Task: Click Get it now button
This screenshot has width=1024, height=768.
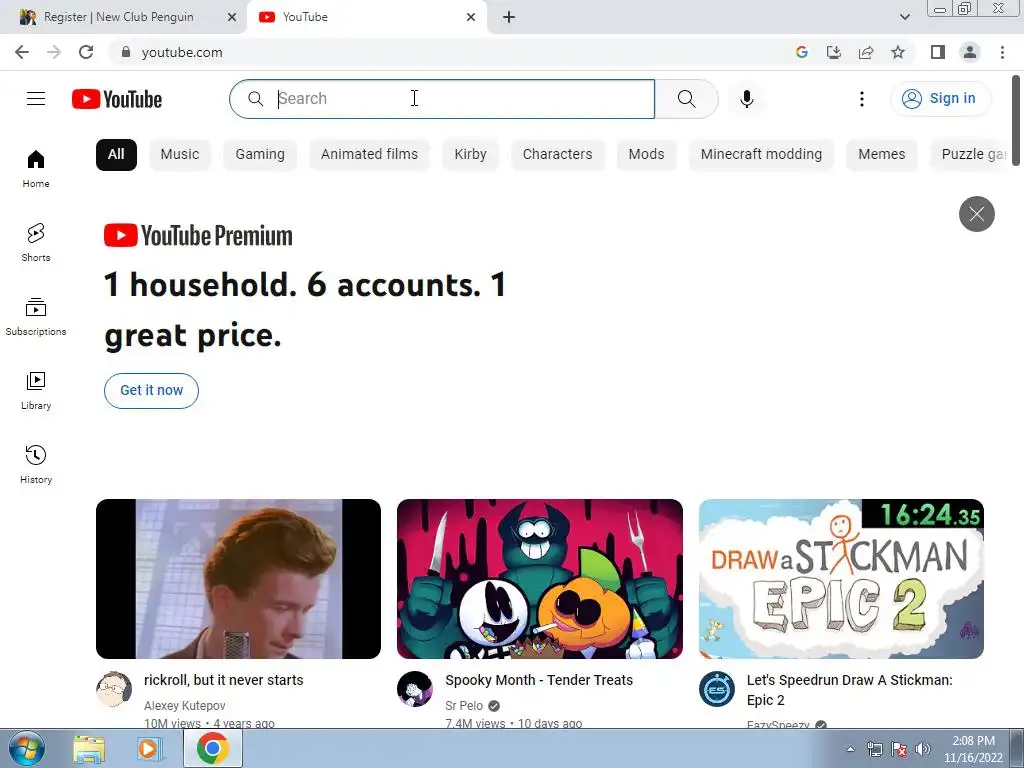Action: click(x=152, y=391)
